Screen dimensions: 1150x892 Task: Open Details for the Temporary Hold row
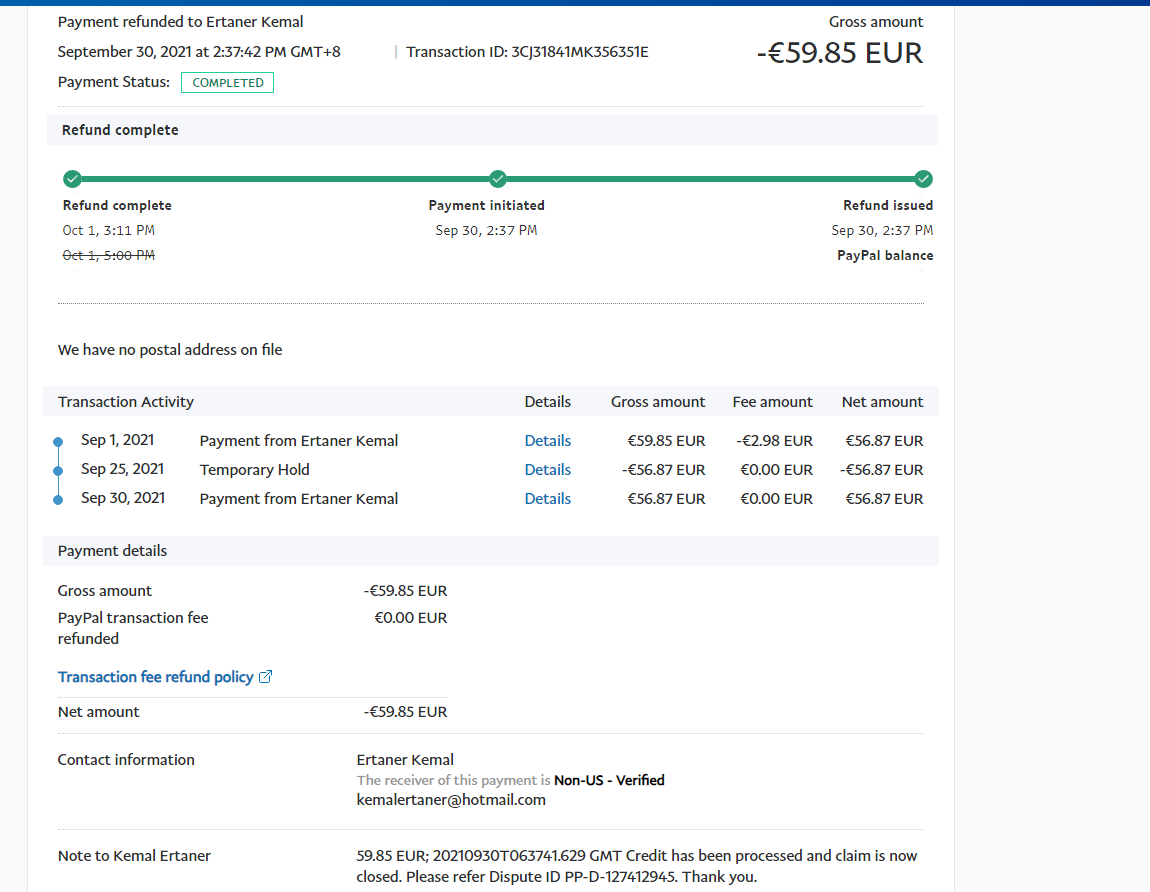click(x=547, y=470)
